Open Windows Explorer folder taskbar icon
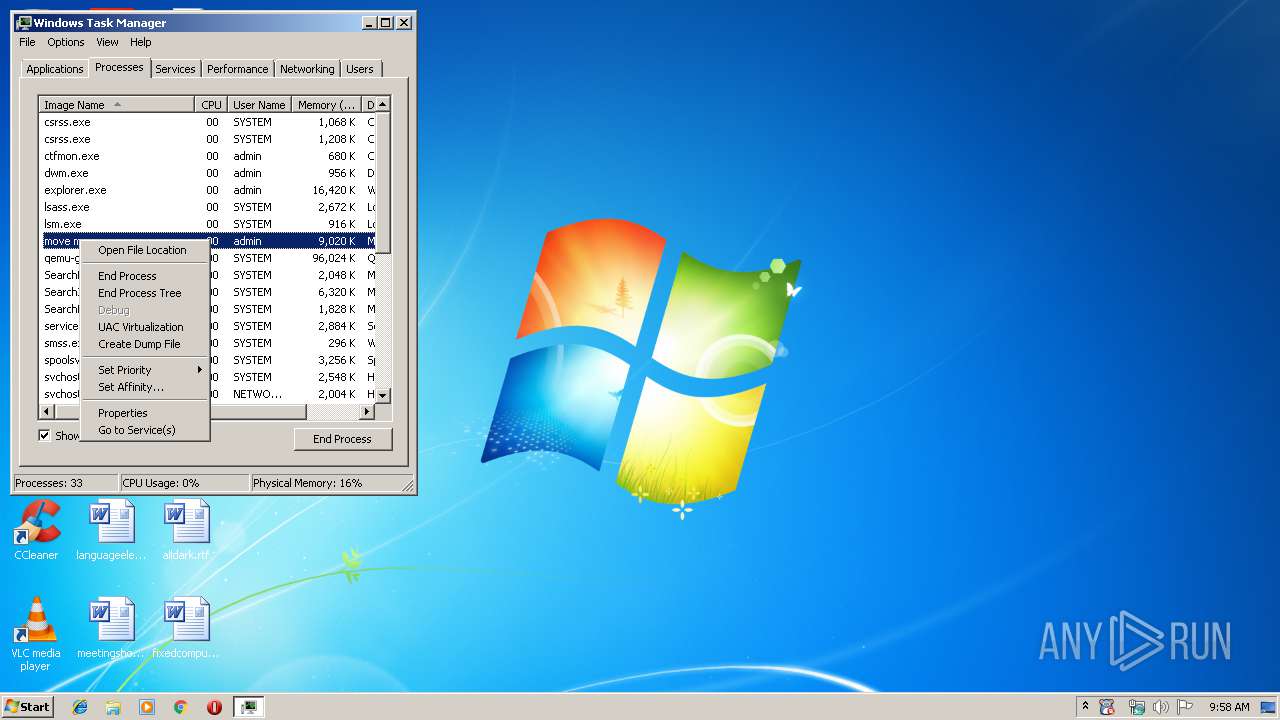The height and width of the screenshot is (720, 1280). click(x=113, y=707)
